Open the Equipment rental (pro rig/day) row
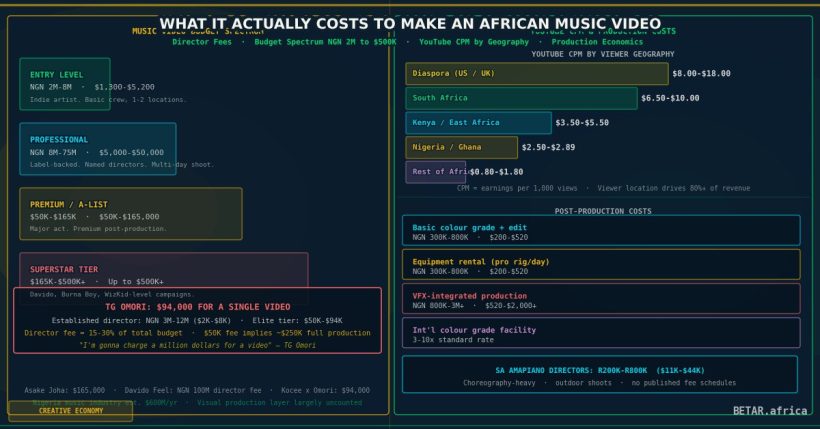The image size is (820, 429). click(x=601, y=264)
